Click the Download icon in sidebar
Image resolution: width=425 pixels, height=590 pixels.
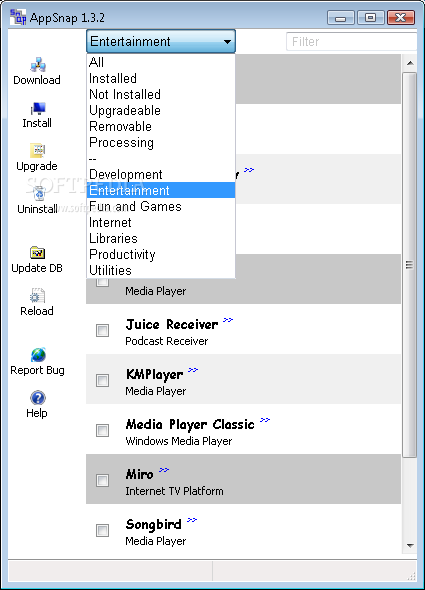(x=38, y=64)
